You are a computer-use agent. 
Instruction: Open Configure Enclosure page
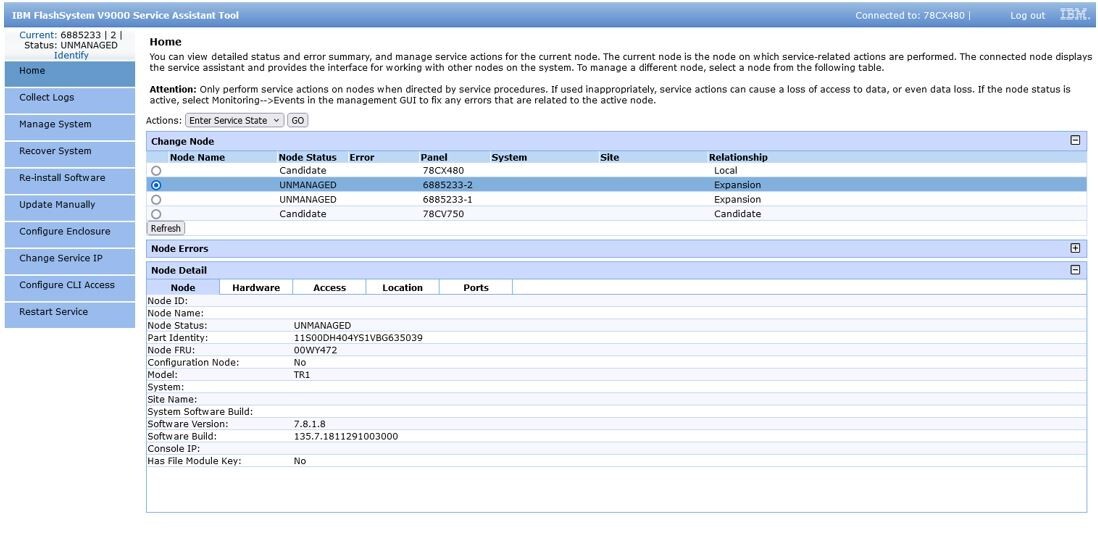point(69,234)
